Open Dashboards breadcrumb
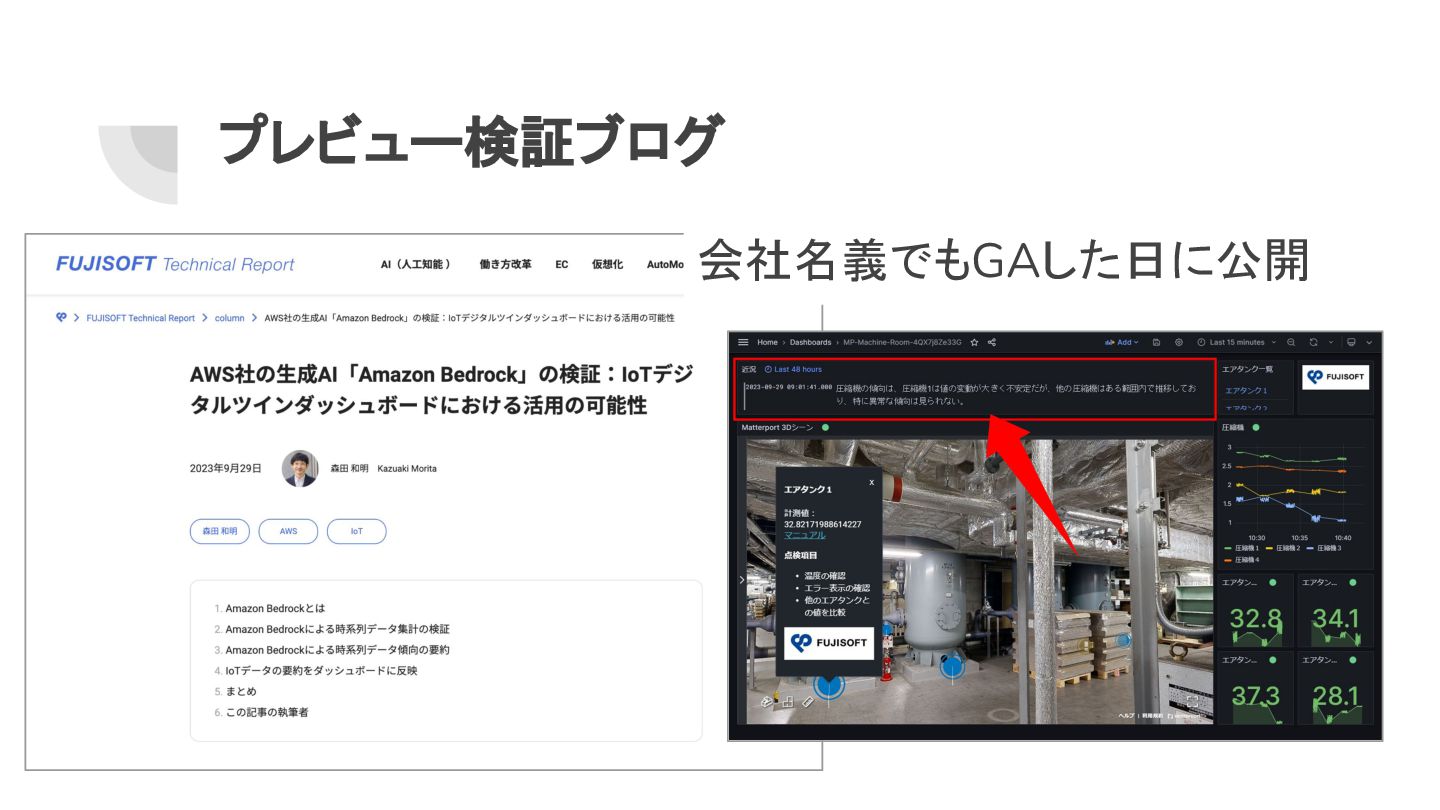The height and width of the screenshot is (810, 1440). [x=810, y=342]
